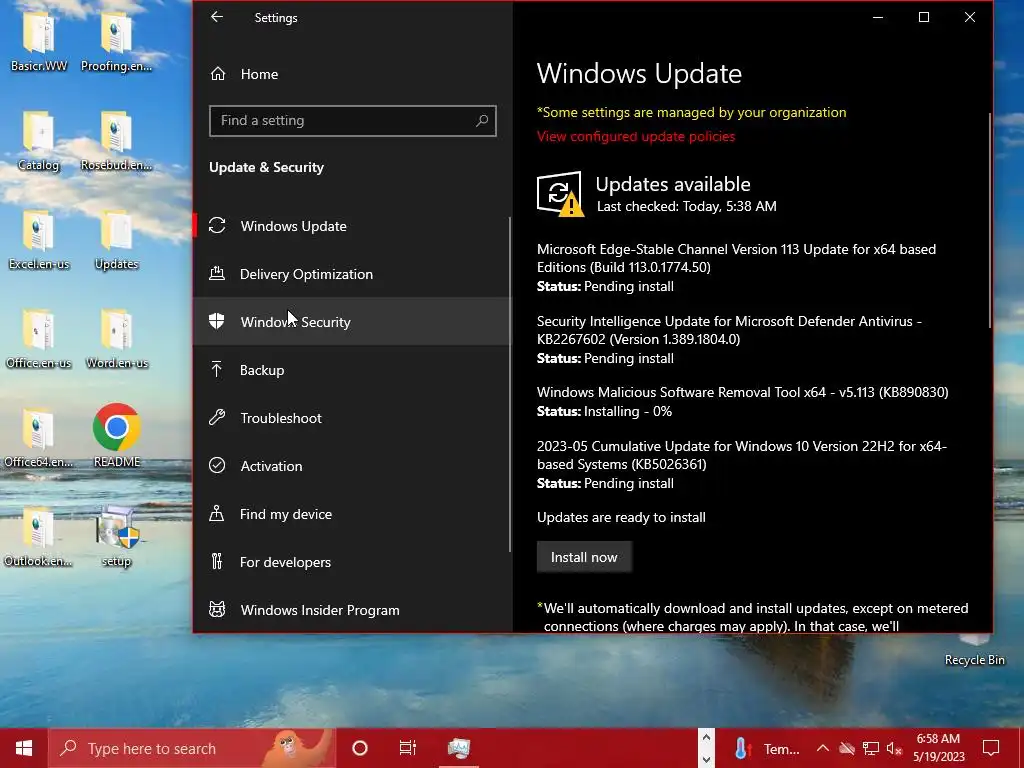
Task: Open Delivery Optimization settings
Action: click(x=353, y=274)
